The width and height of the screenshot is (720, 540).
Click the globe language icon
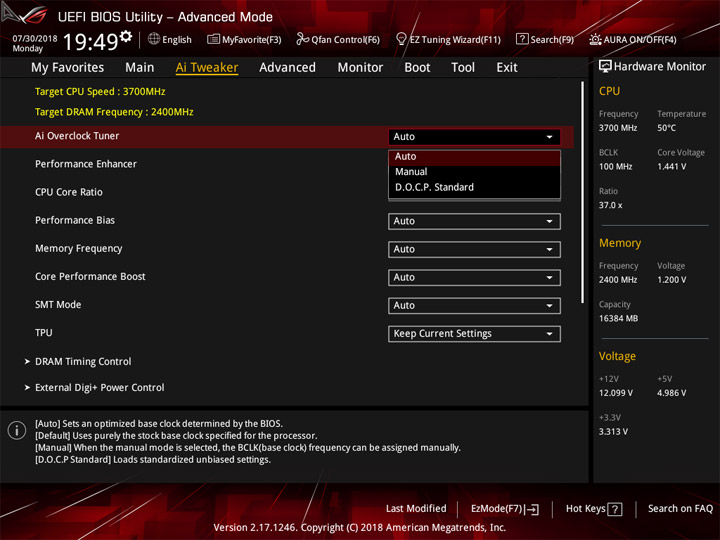point(154,39)
